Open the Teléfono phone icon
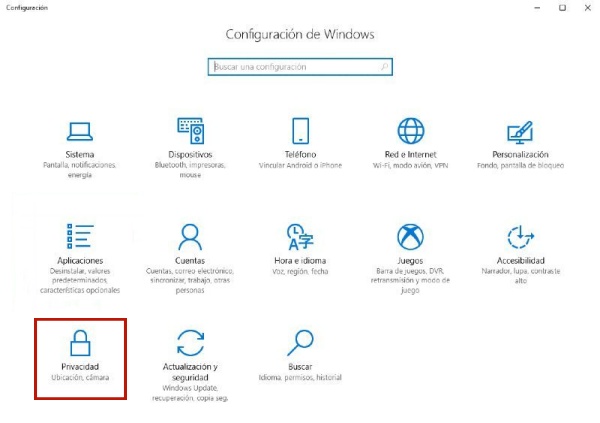600x423 pixels. (300, 131)
